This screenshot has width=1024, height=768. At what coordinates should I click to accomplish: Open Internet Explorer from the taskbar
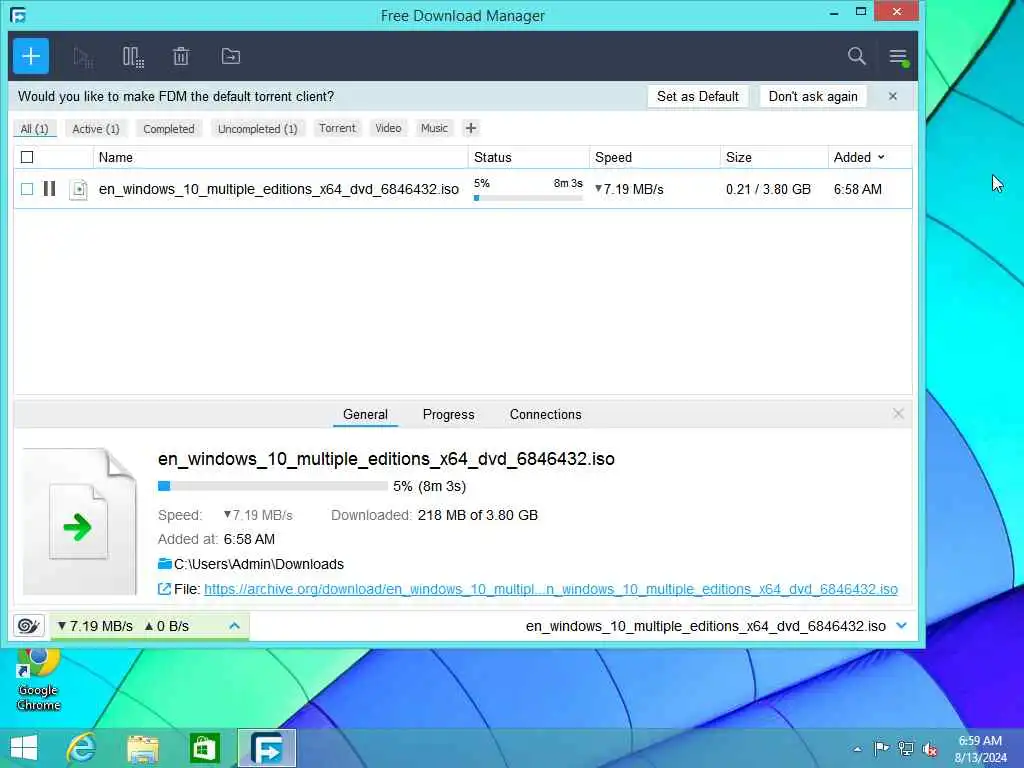click(82, 748)
